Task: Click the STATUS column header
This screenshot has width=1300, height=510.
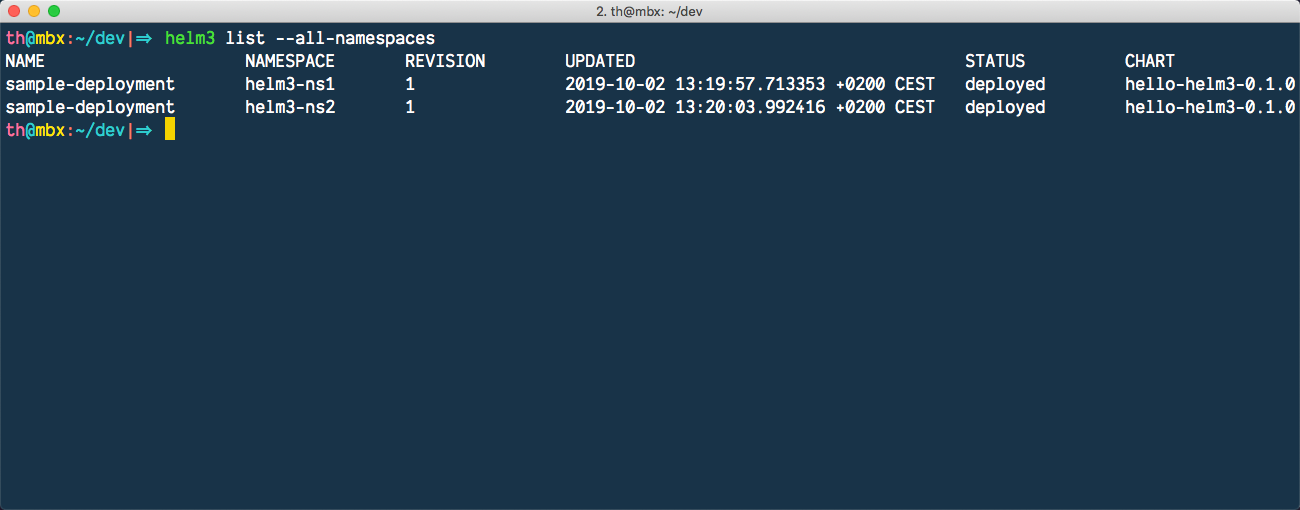Action: pos(995,61)
